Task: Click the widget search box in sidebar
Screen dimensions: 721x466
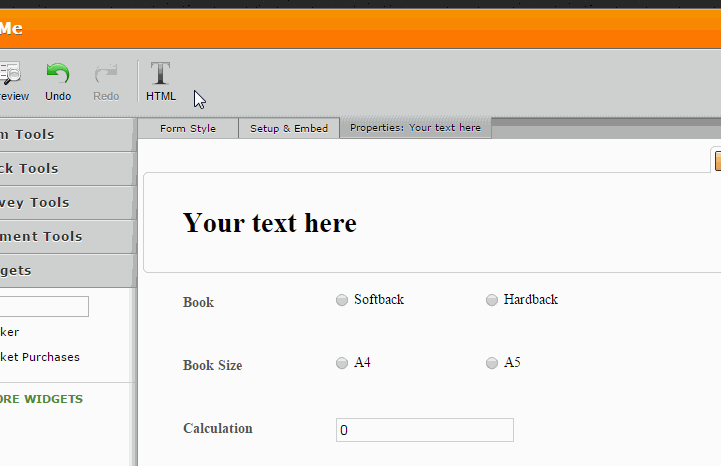Action: 44,306
